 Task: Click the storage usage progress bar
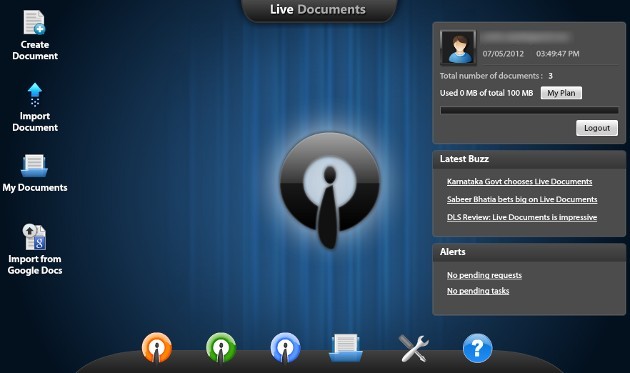pyautogui.click(x=529, y=110)
